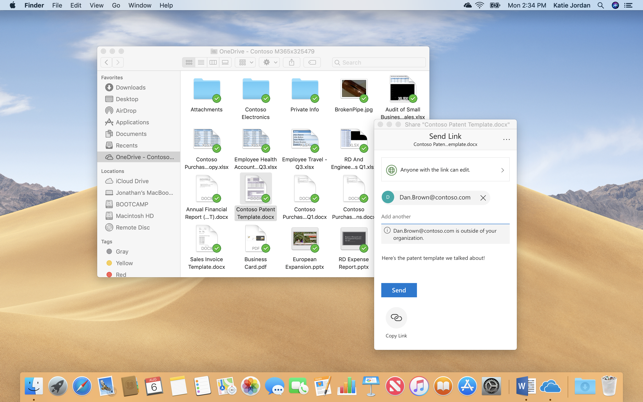Open App Store from the Dock
This screenshot has width=643, height=402.
point(467,386)
